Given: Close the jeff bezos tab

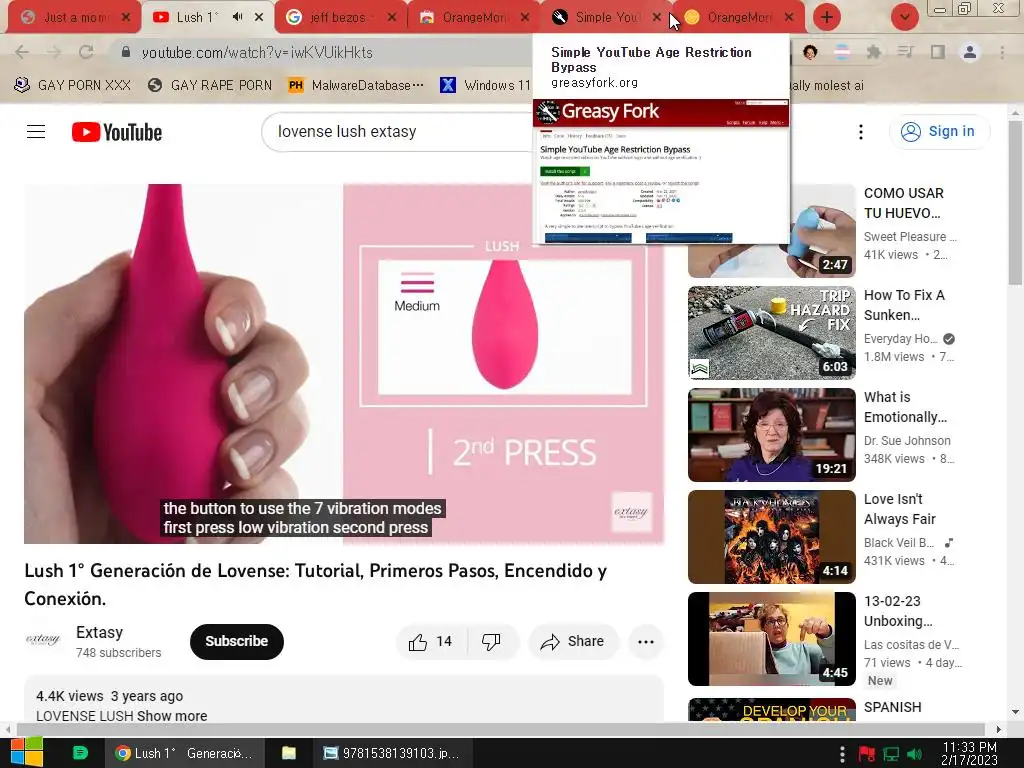Looking at the screenshot, I should pyautogui.click(x=392, y=17).
